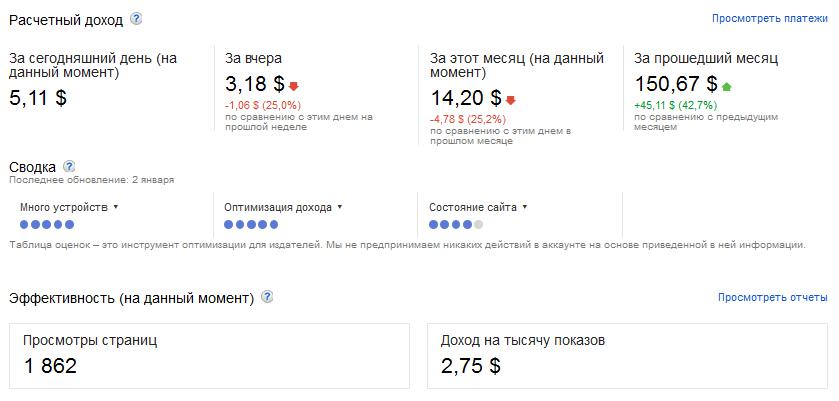This screenshot has height=401, width=839.
Task: Select Просмотры страниц metric card
Action: (x=209, y=355)
